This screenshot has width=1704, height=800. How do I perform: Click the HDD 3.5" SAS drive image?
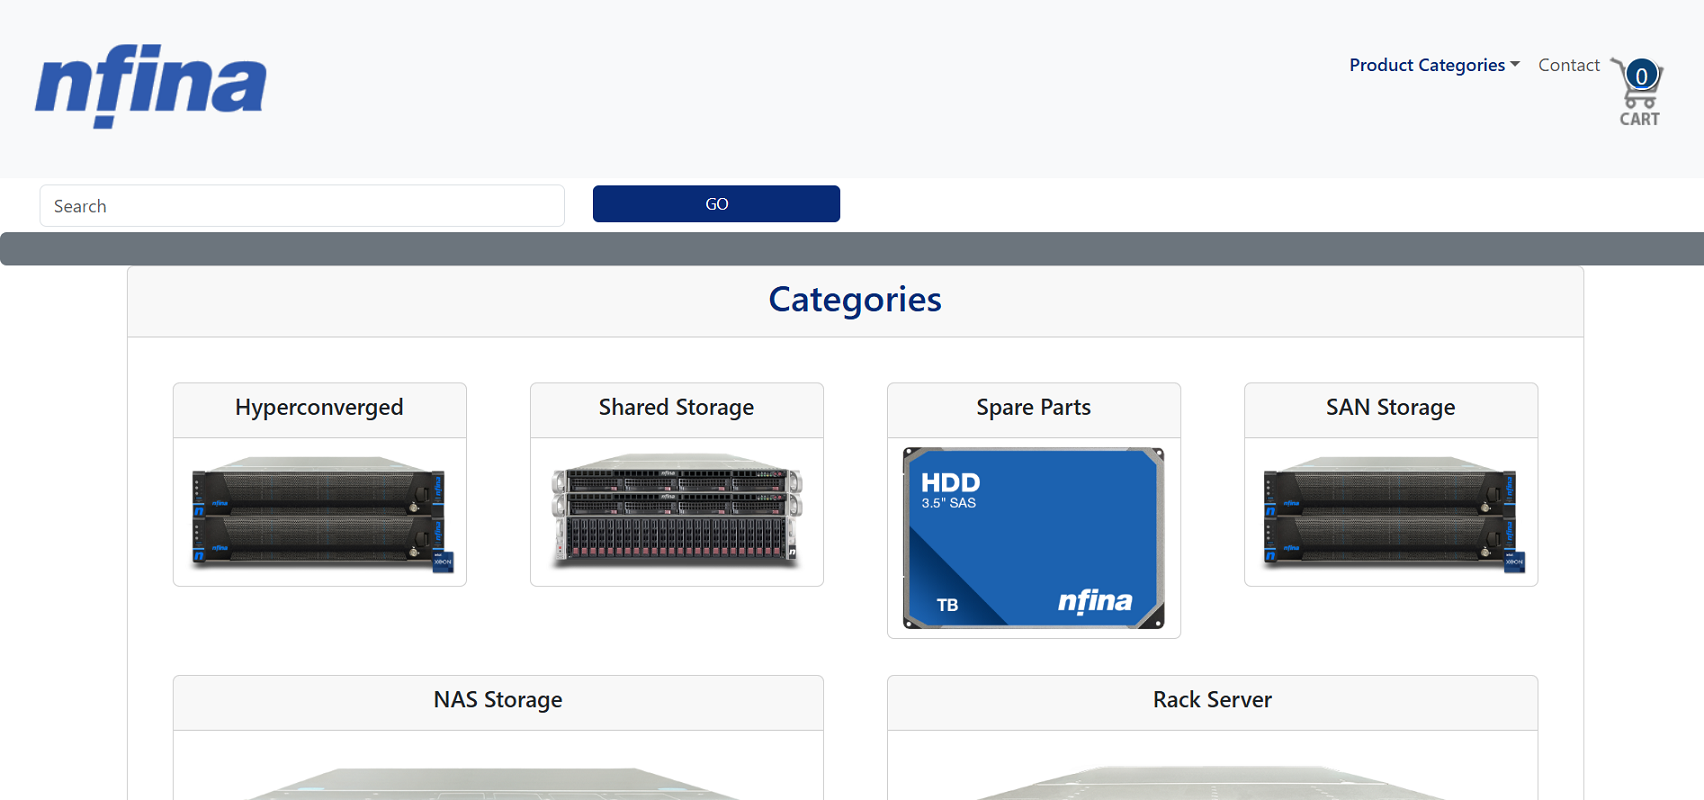[x=1033, y=538]
